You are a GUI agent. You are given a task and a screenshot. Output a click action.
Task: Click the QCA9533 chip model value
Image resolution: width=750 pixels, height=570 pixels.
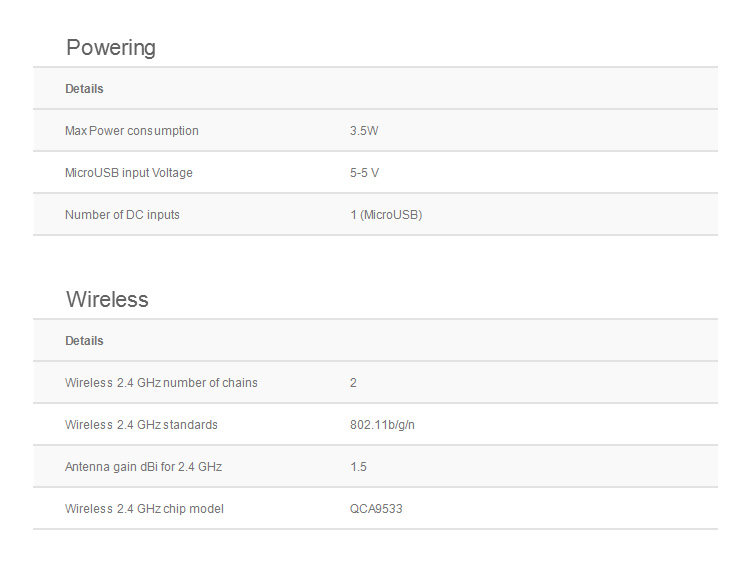[376, 509]
